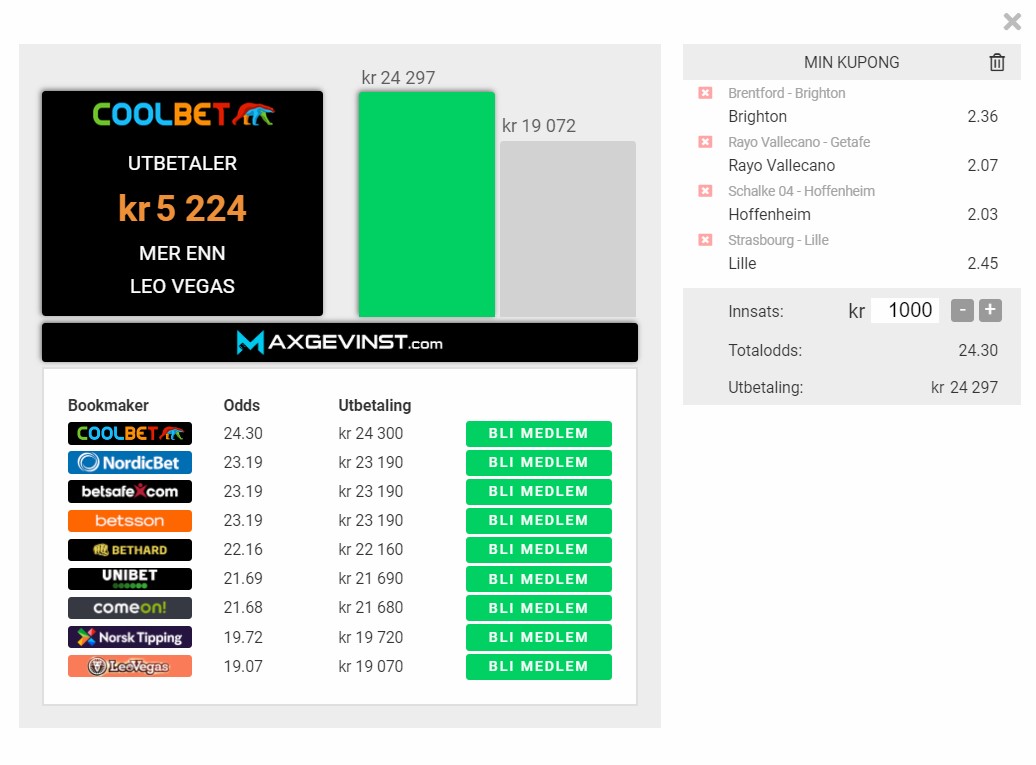The image size is (1036, 765).
Task: Click the Brentford - Brighton match label
Action: click(x=786, y=93)
